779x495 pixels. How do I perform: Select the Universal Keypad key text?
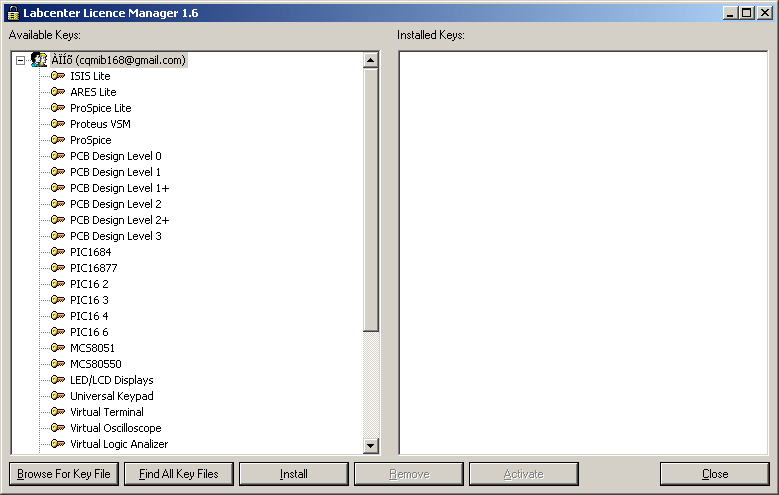point(111,396)
